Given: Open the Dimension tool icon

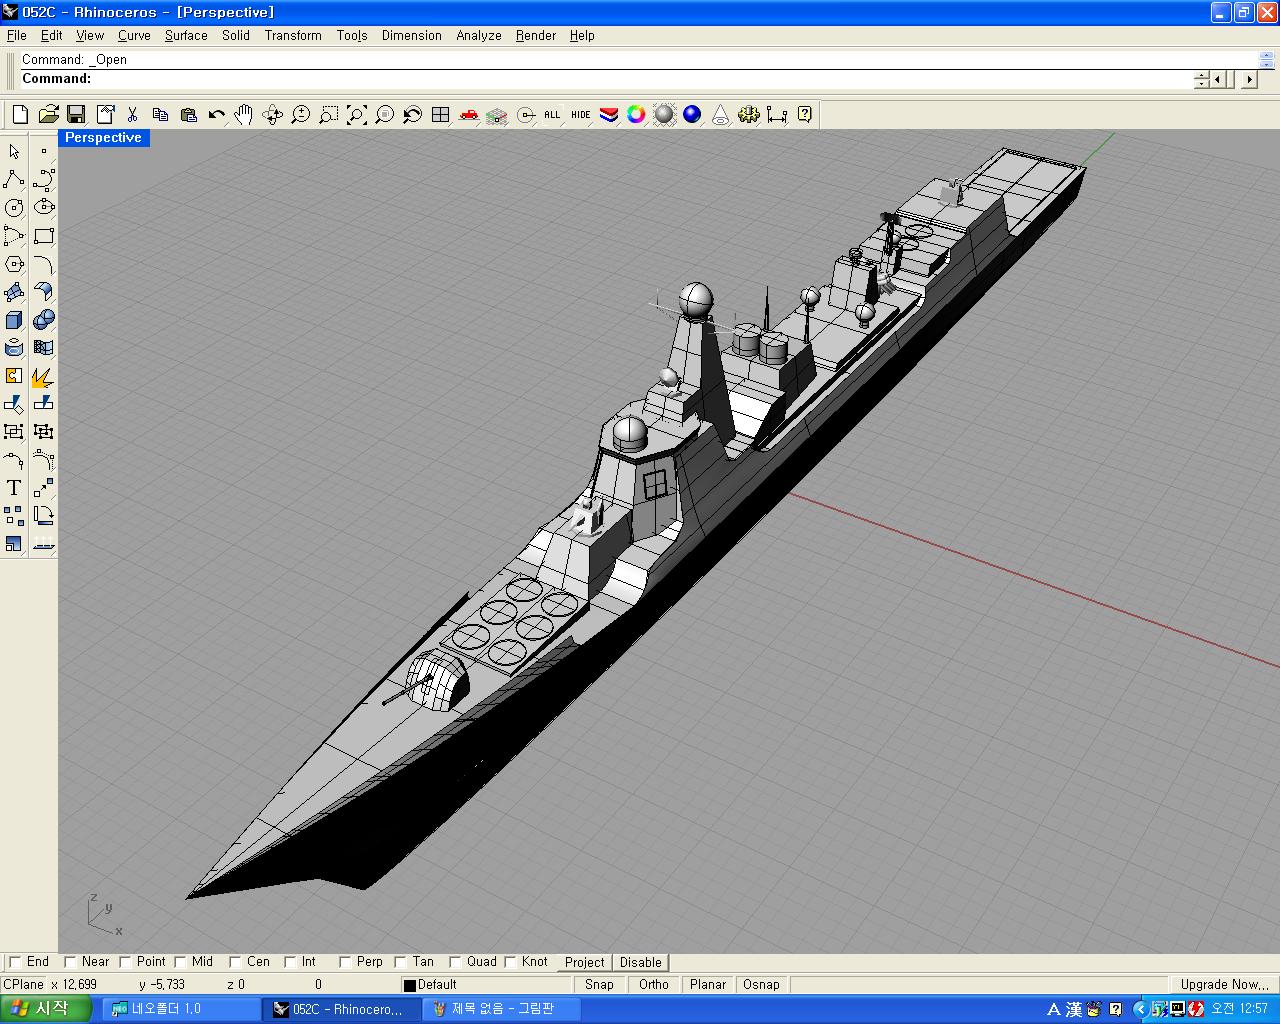Looking at the screenshot, I should click(x=776, y=115).
